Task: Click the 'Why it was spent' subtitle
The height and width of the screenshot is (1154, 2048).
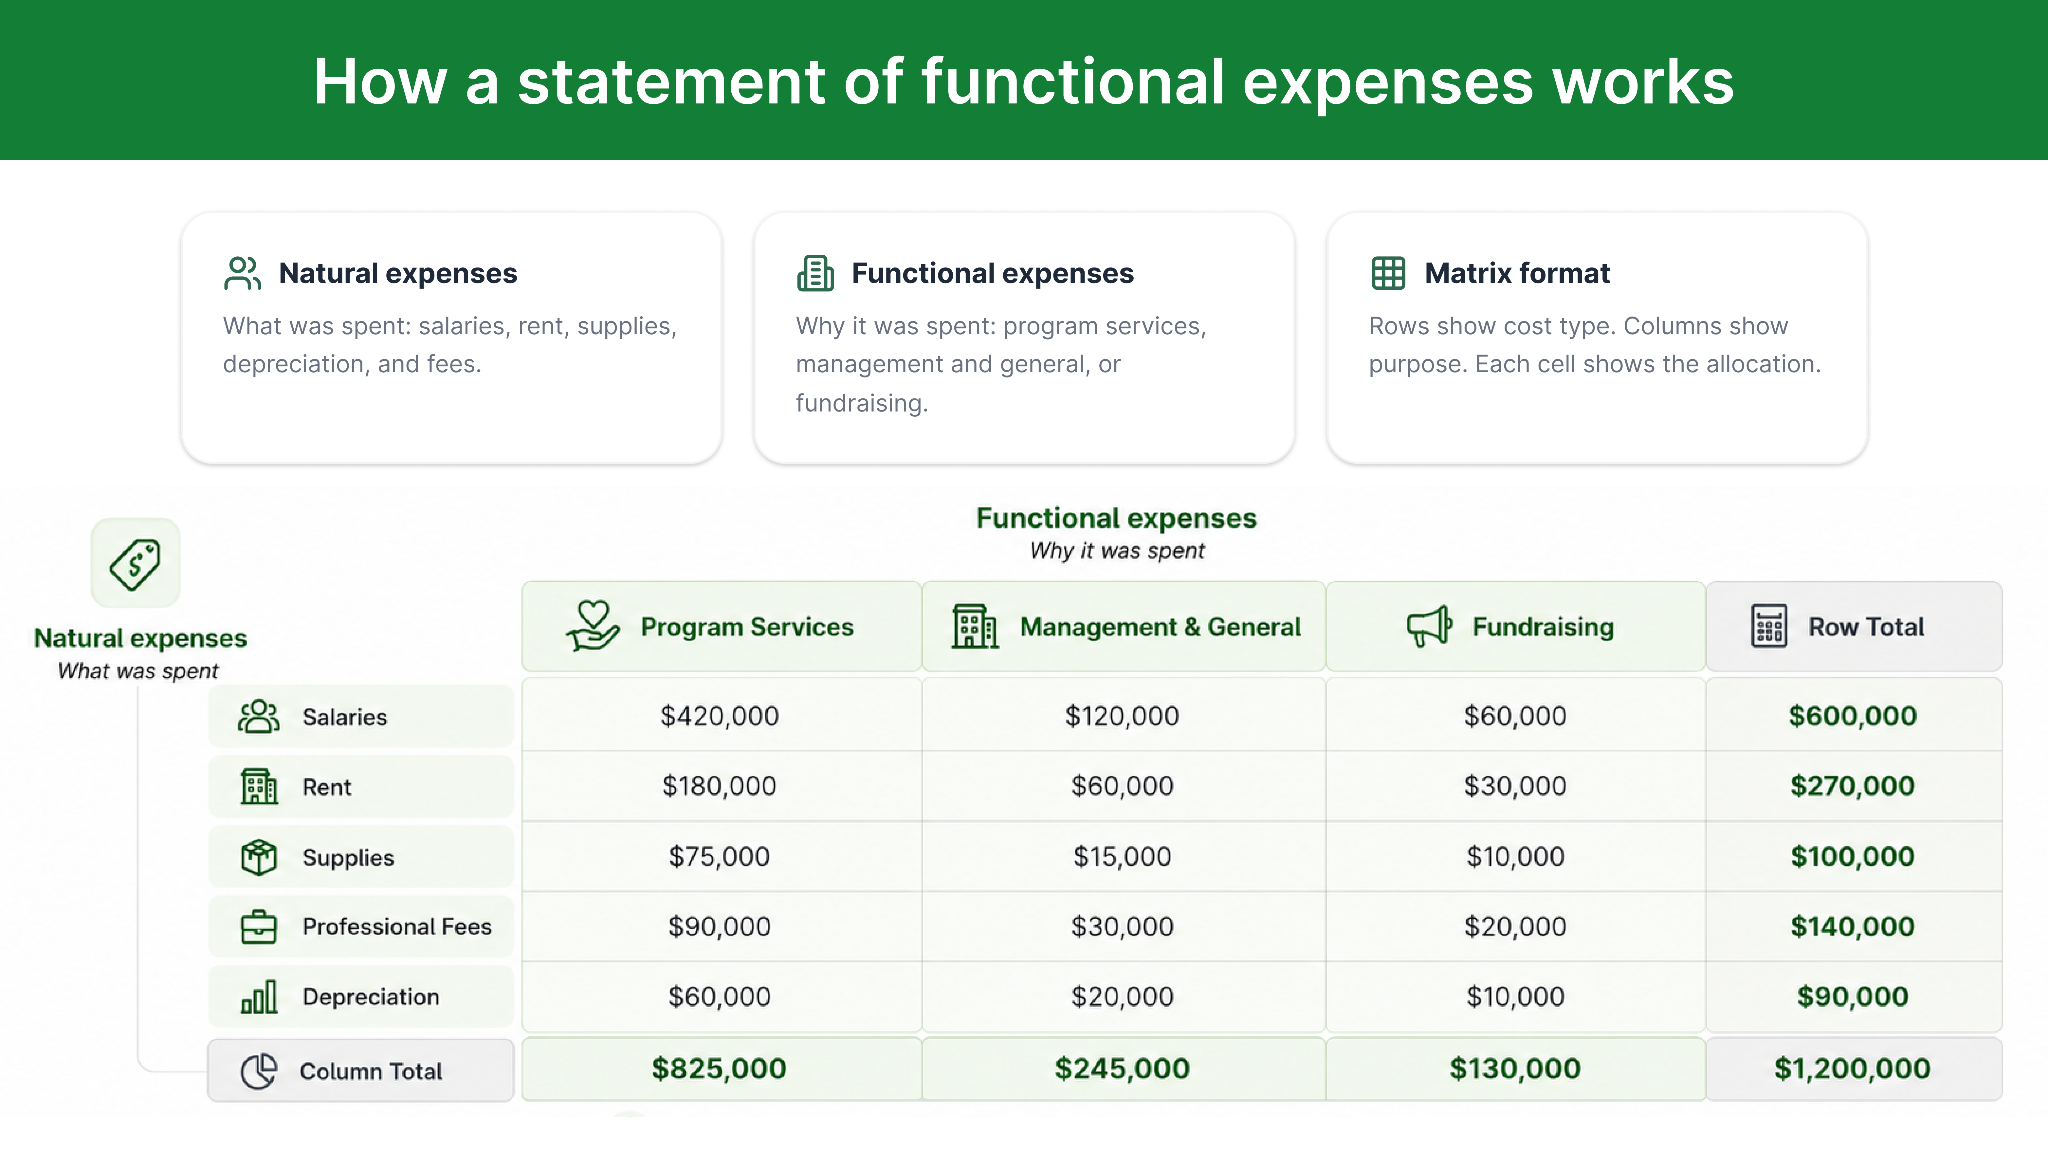Action: click(1117, 551)
